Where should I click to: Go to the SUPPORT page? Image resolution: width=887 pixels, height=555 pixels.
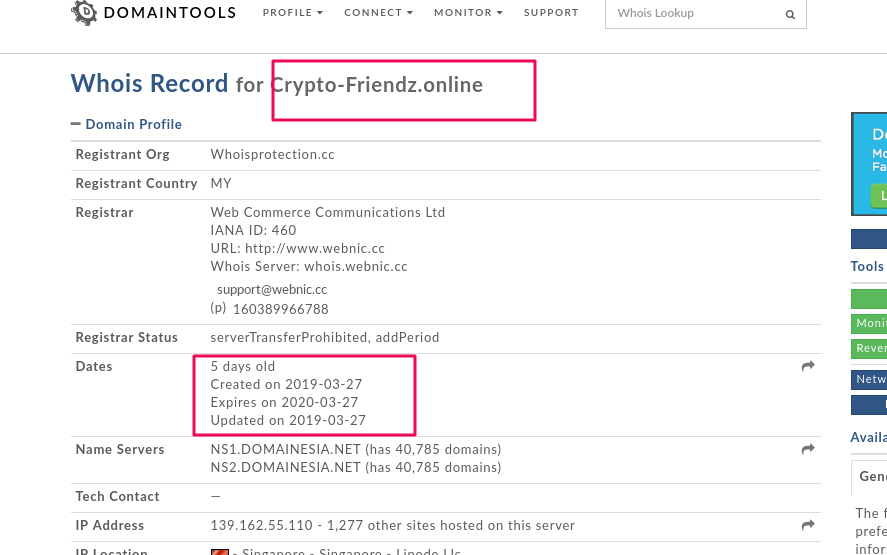(x=551, y=12)
